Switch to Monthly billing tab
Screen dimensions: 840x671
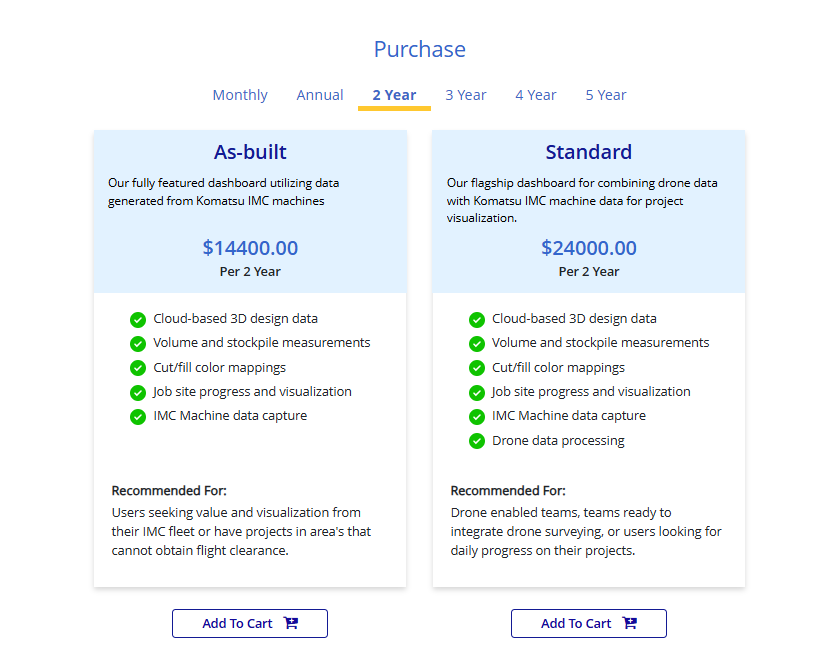tap(240, 95)
